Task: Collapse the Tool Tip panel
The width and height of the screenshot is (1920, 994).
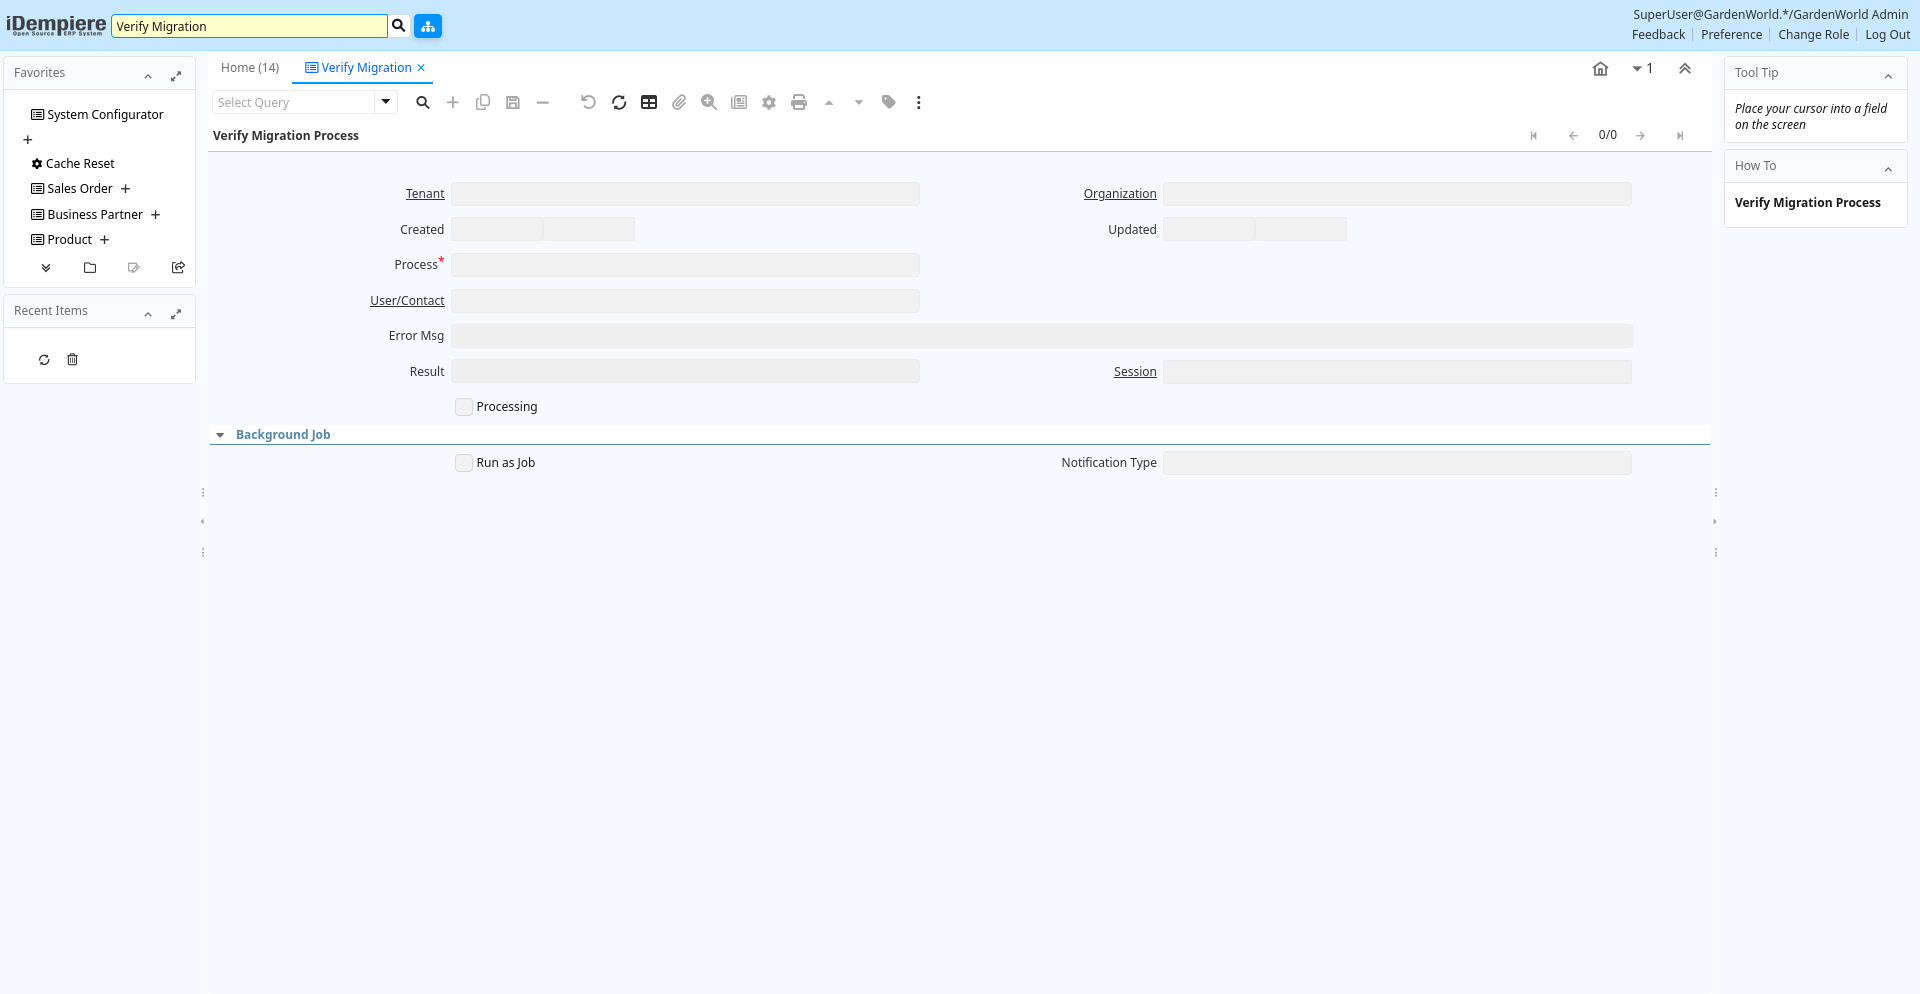Action: 1888,76
